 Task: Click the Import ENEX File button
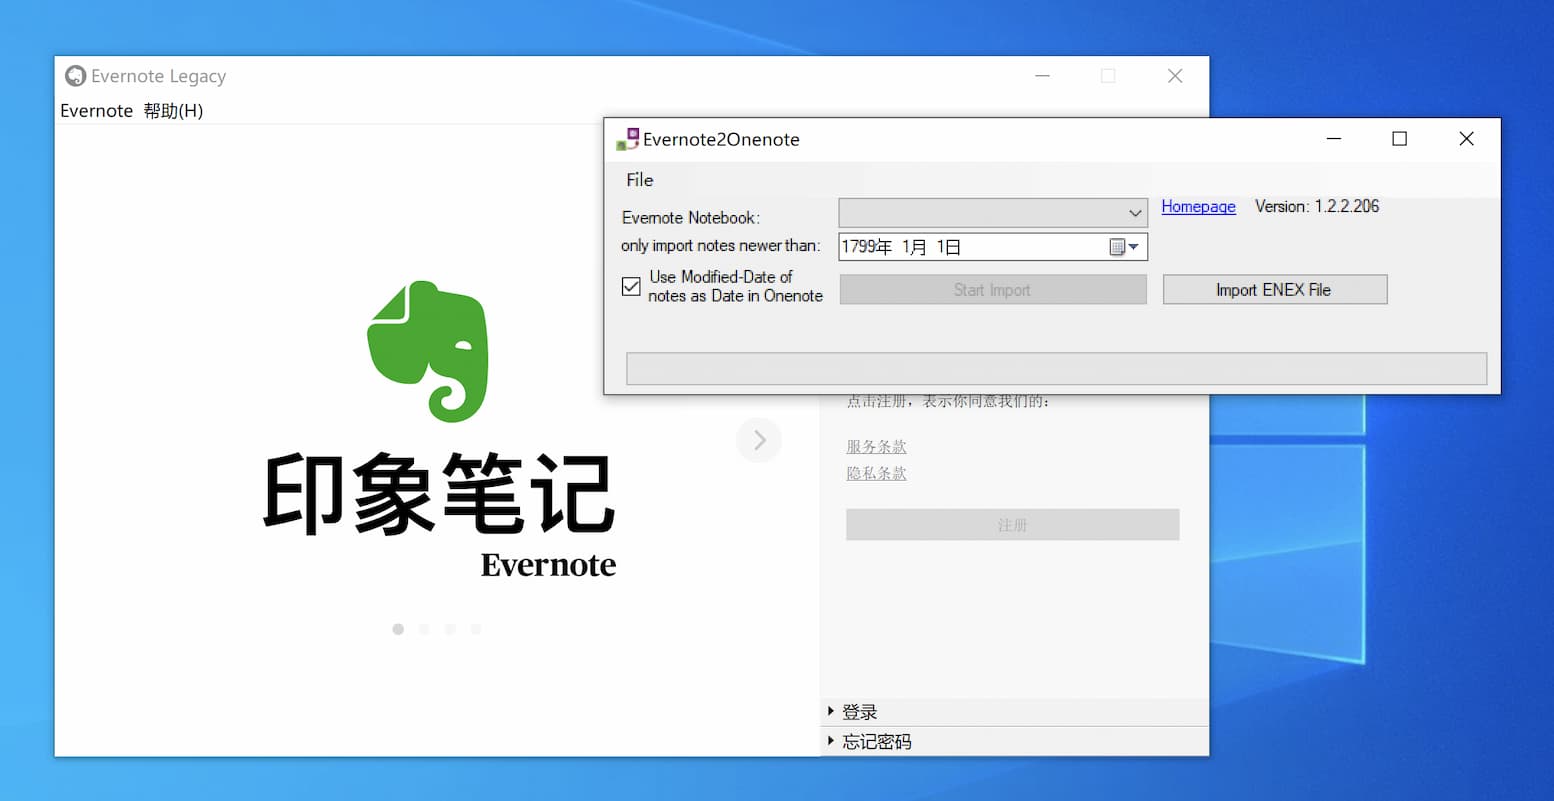coord(1274,290)
